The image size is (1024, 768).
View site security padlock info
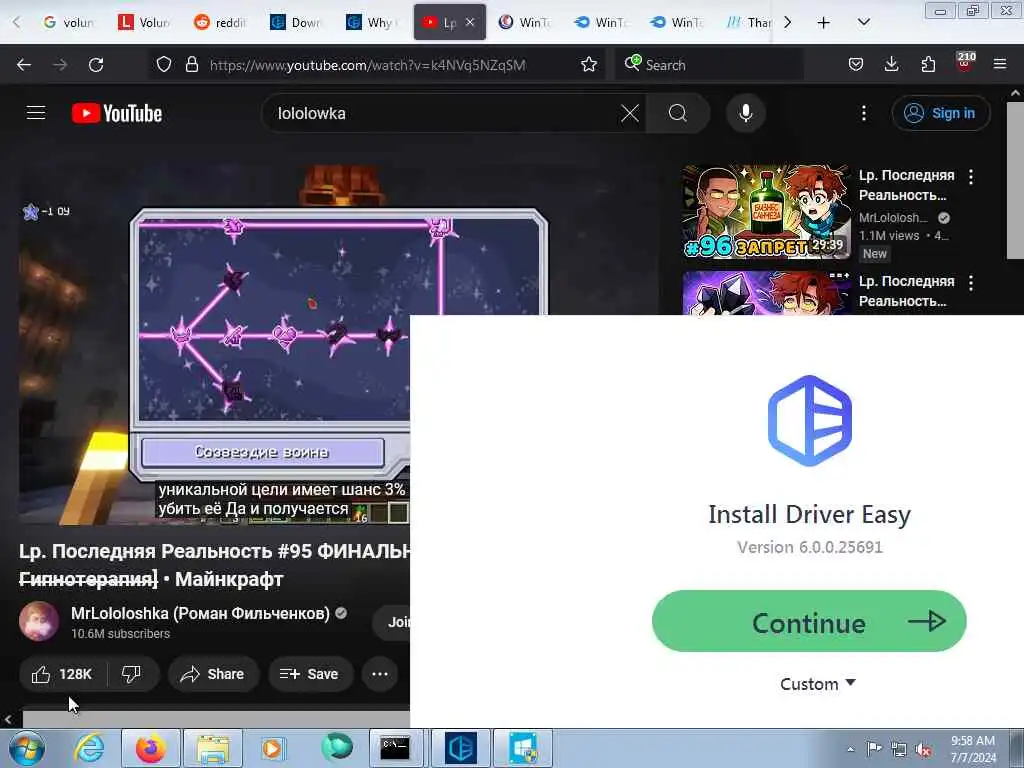[x=191, y=65]
